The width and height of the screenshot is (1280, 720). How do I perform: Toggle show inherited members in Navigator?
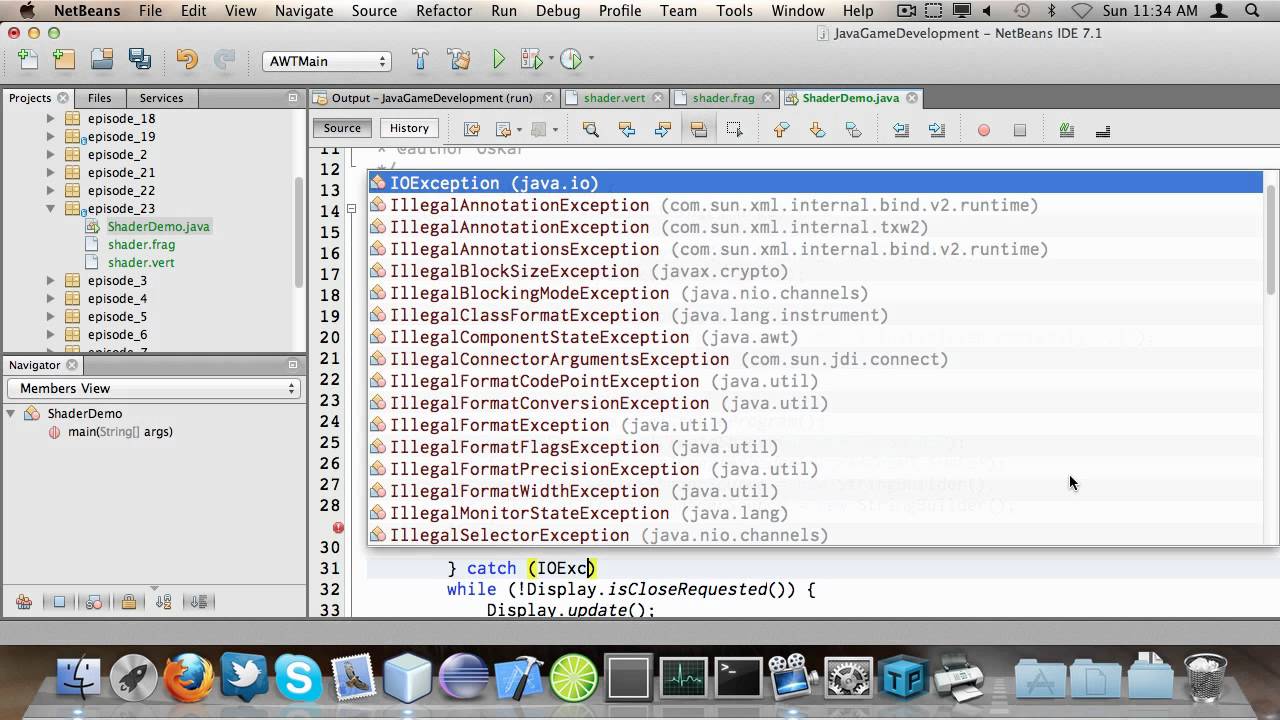(24, 602)
